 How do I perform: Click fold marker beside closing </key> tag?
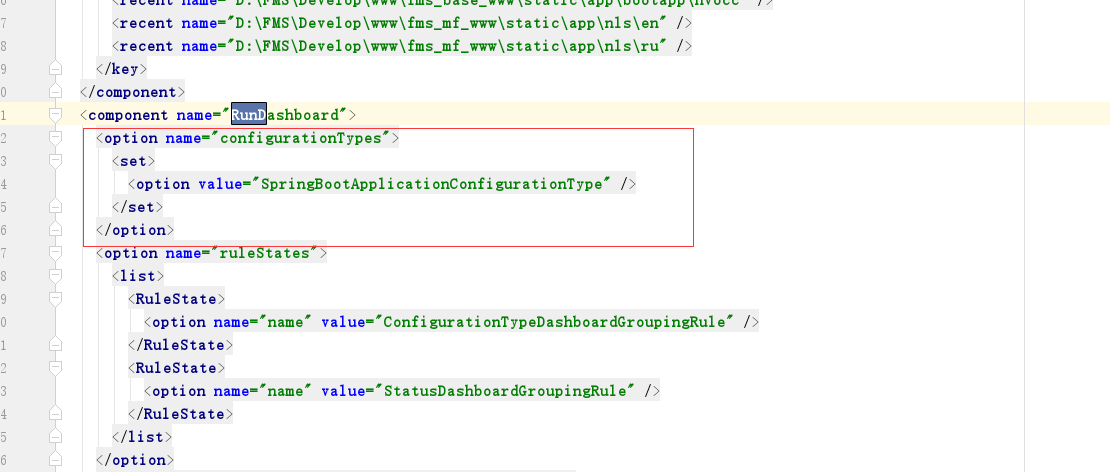click(55, 69)
